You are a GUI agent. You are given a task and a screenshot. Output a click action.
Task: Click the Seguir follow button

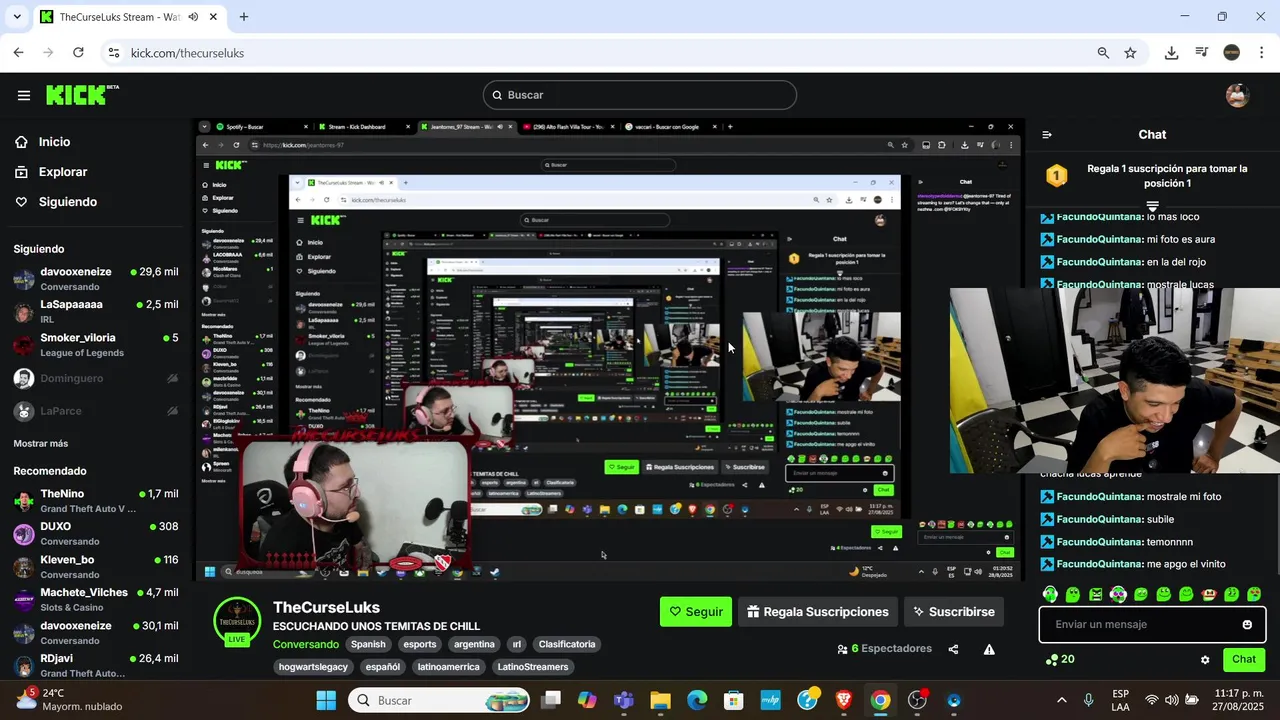696,612
